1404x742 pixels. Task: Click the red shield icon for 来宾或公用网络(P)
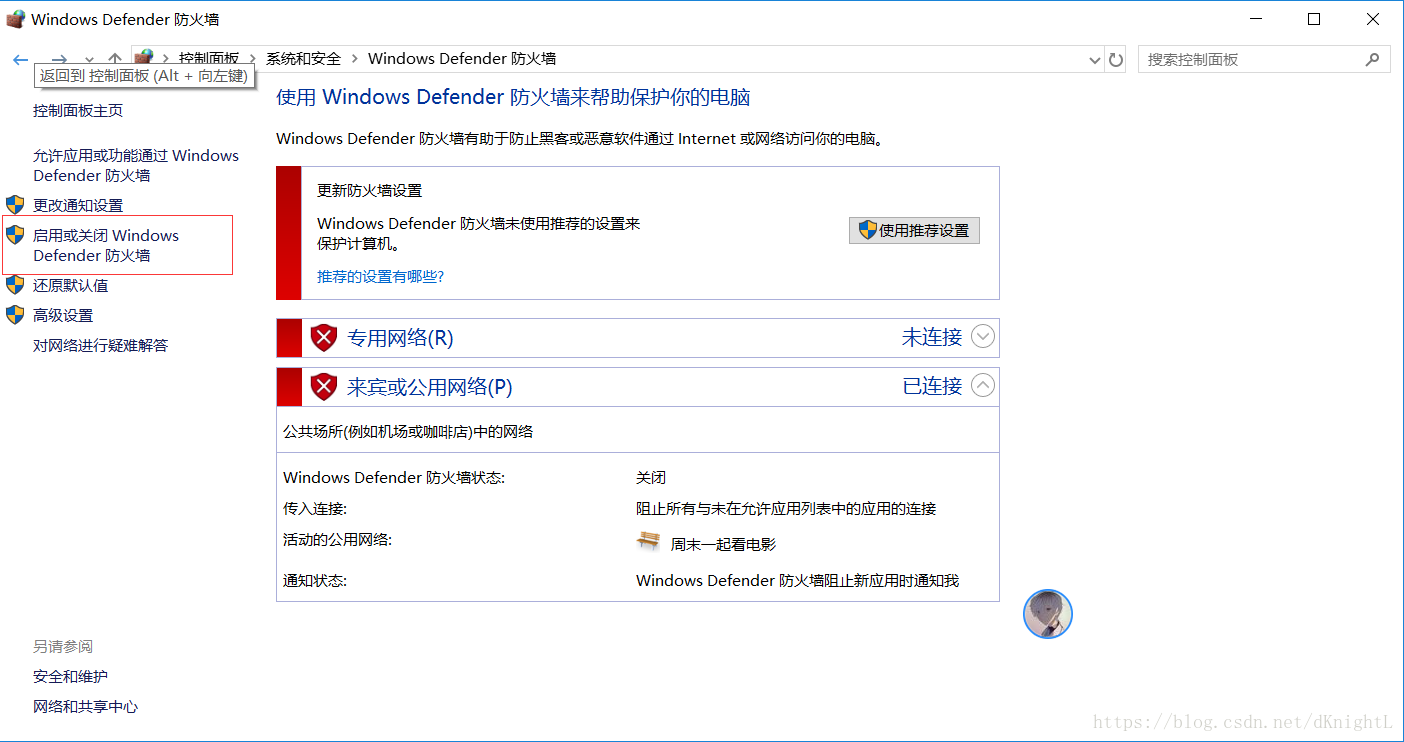[324, 387]
